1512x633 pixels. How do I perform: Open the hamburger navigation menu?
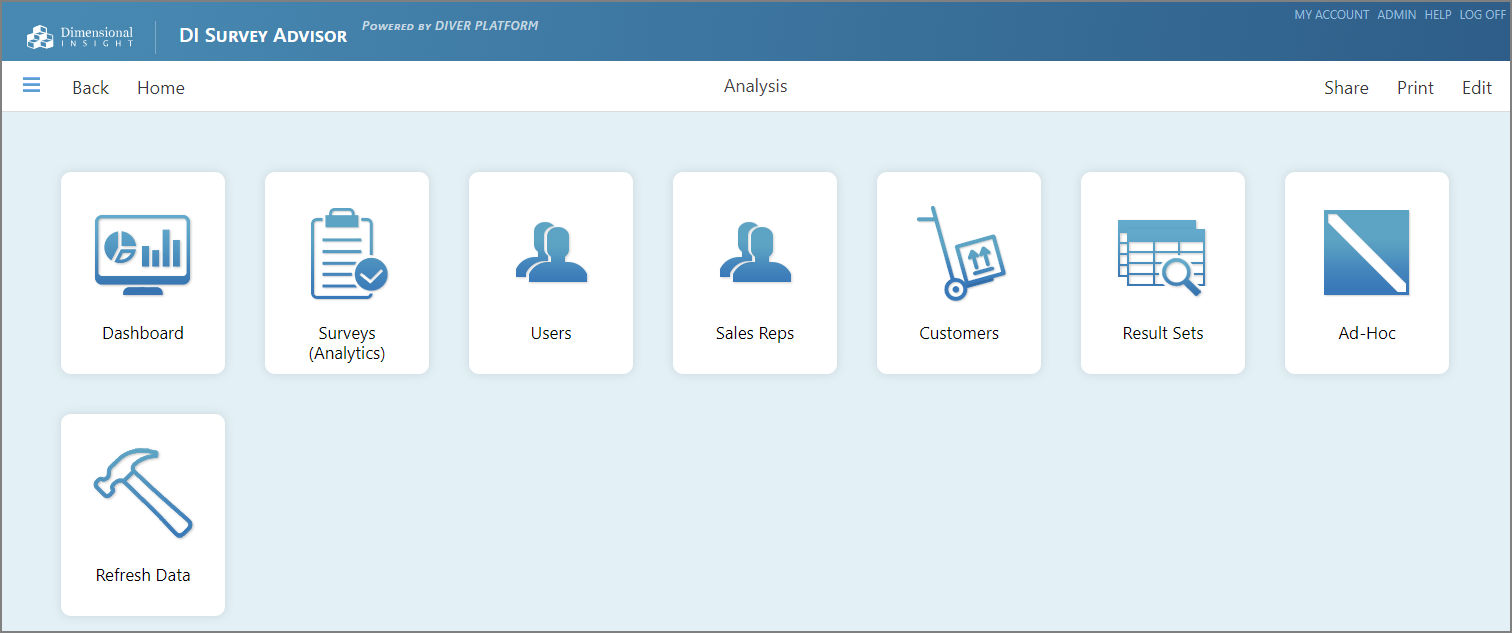[x=31, y=85]
